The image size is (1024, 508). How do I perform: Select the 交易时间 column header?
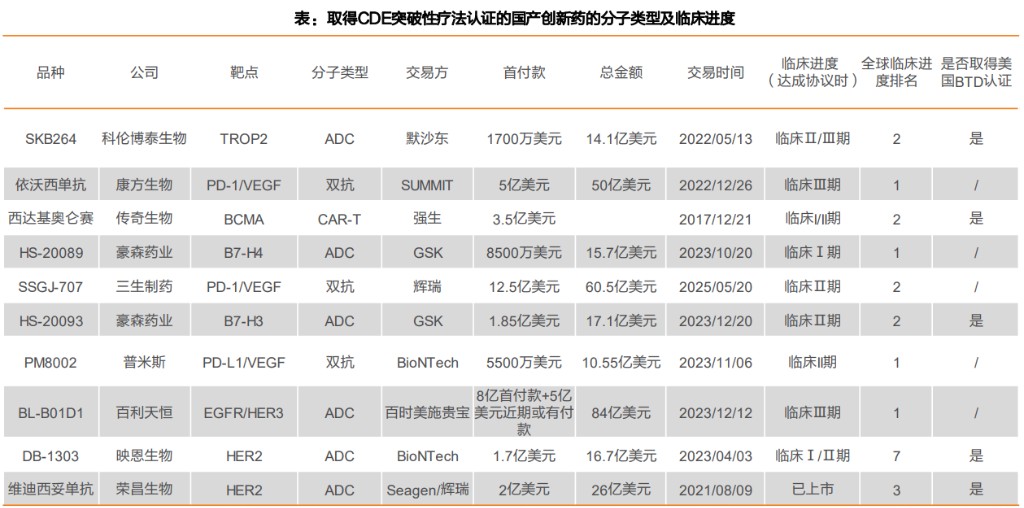coord(716,72)
